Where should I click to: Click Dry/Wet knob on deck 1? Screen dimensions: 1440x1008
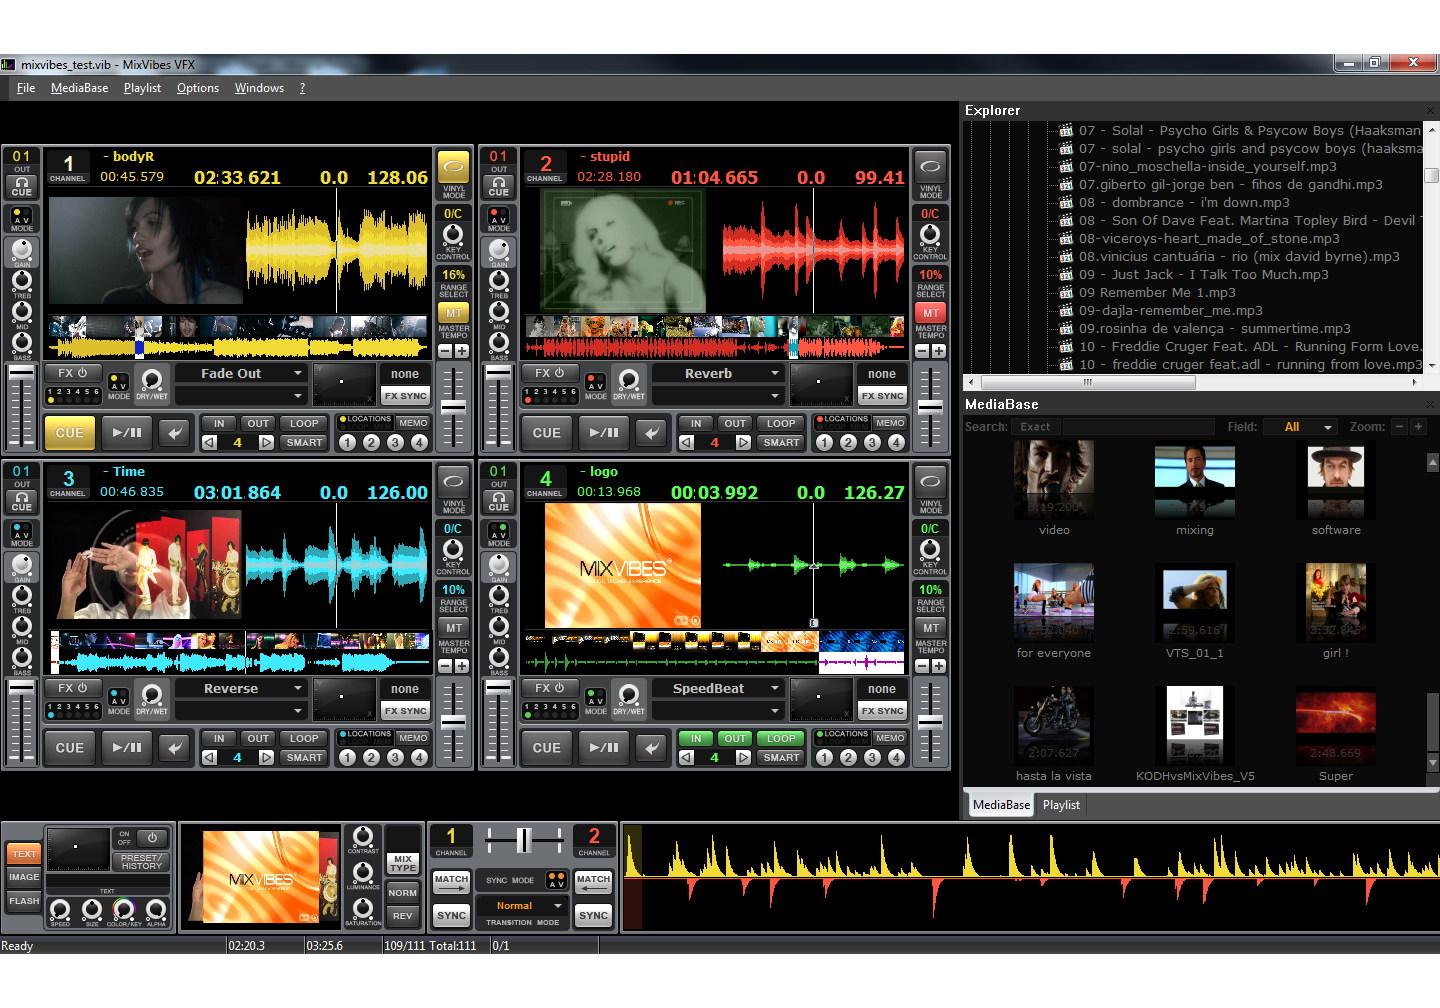click(152, 380)
